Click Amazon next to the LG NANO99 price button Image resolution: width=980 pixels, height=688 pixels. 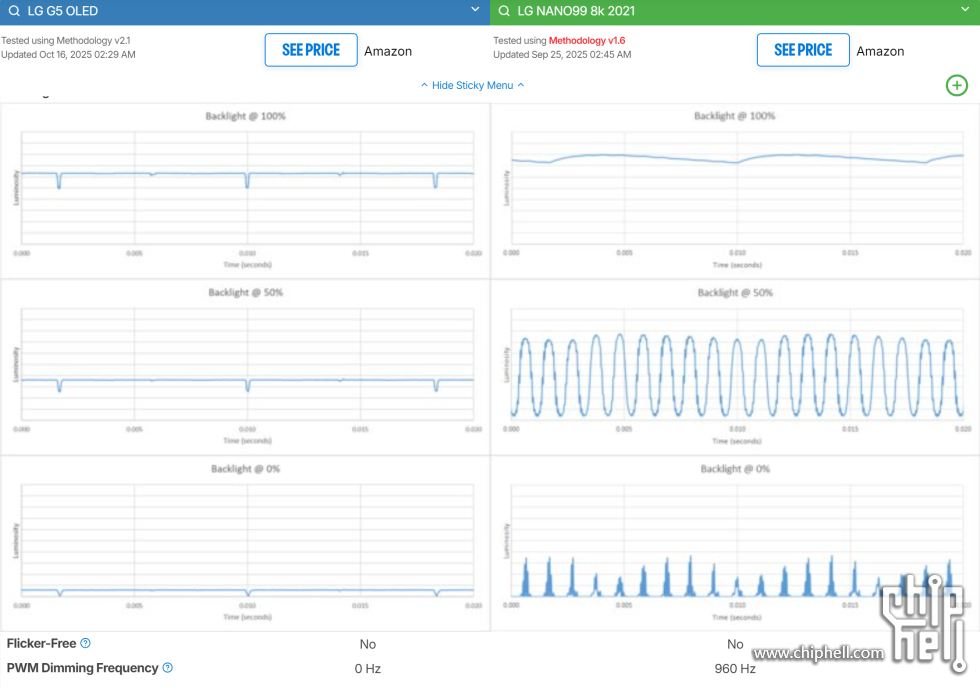(x=880, y=51)
